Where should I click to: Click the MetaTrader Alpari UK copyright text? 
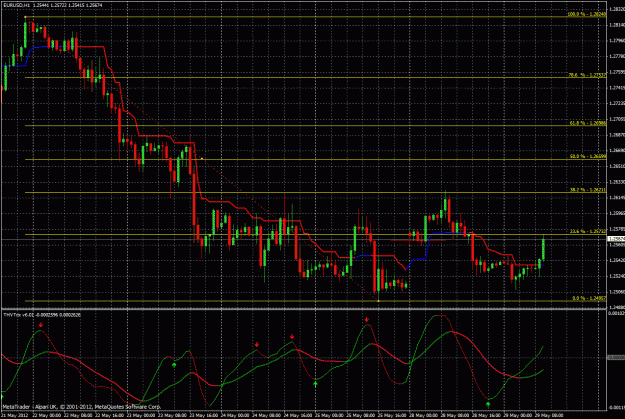point(82,407)
